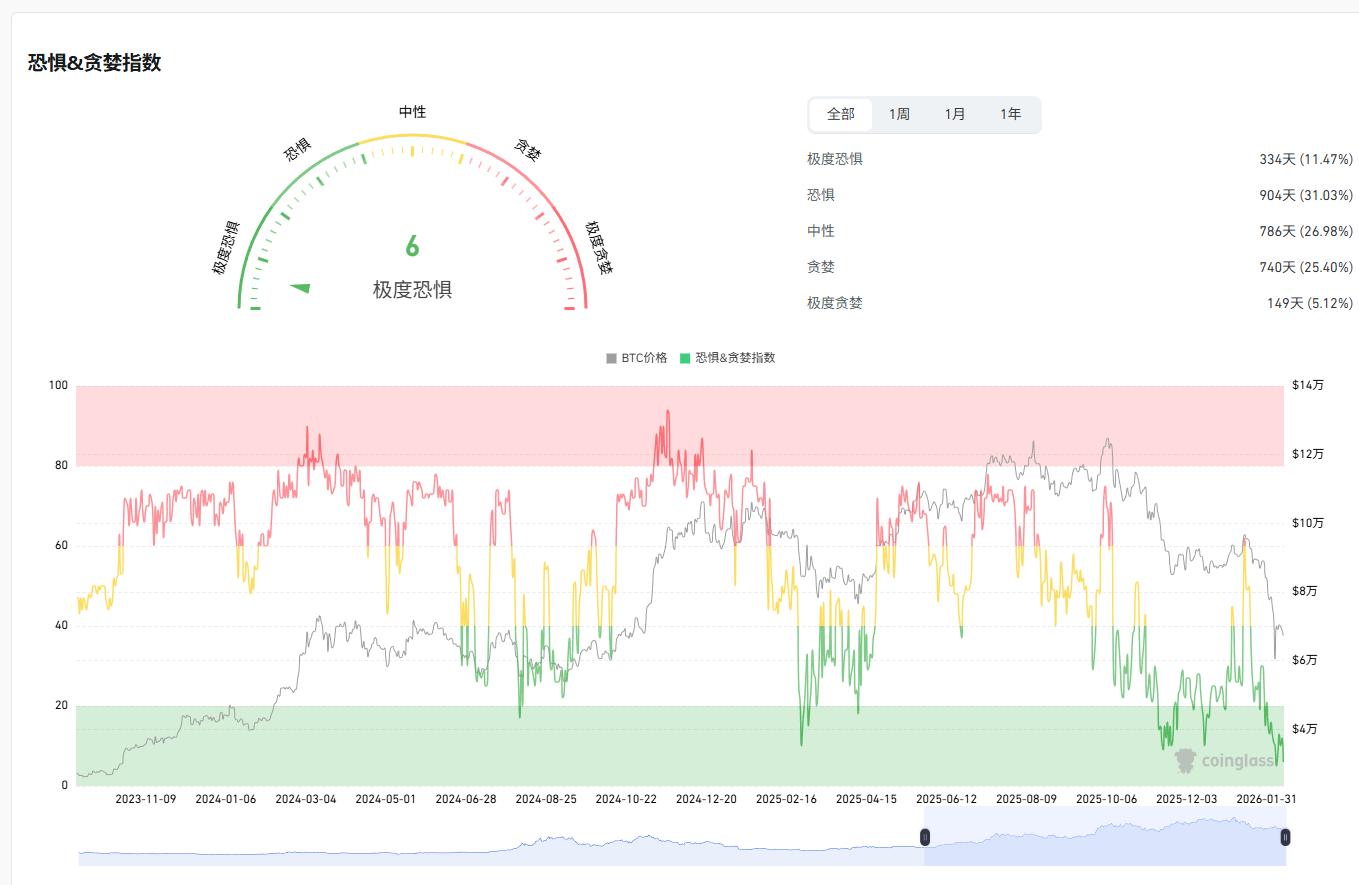
Task: Click the 2025-02-16 date on the x-axis
Action: [786, 799]
